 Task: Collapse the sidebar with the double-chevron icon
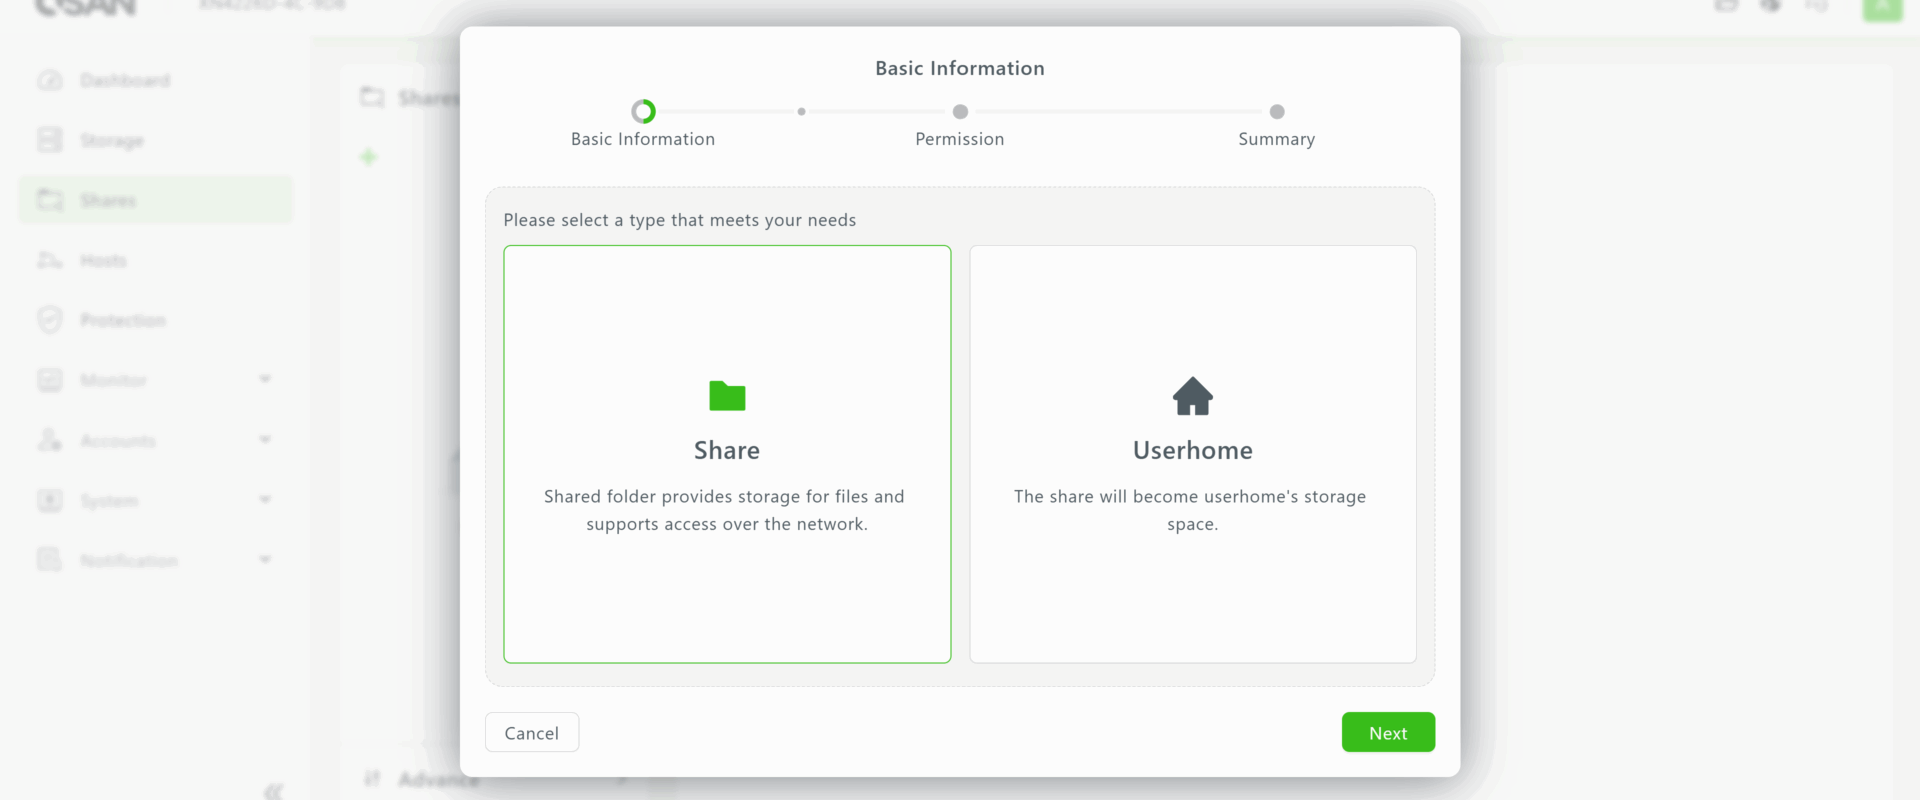tap(273, 791)
